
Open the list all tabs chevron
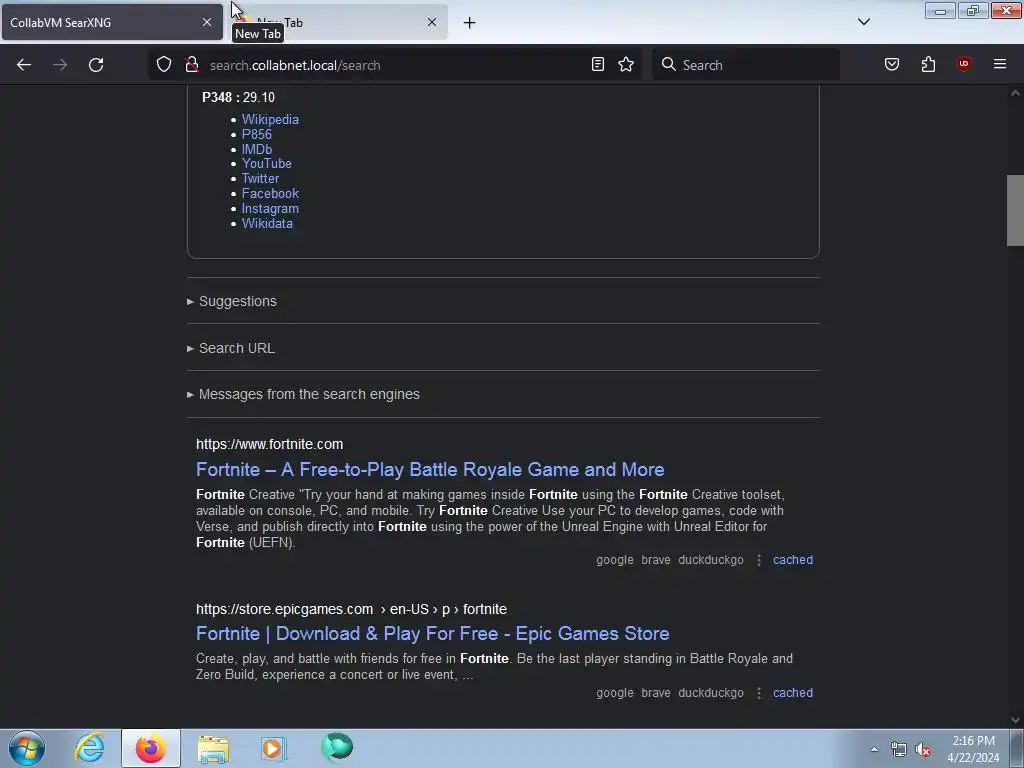(864, 22)
